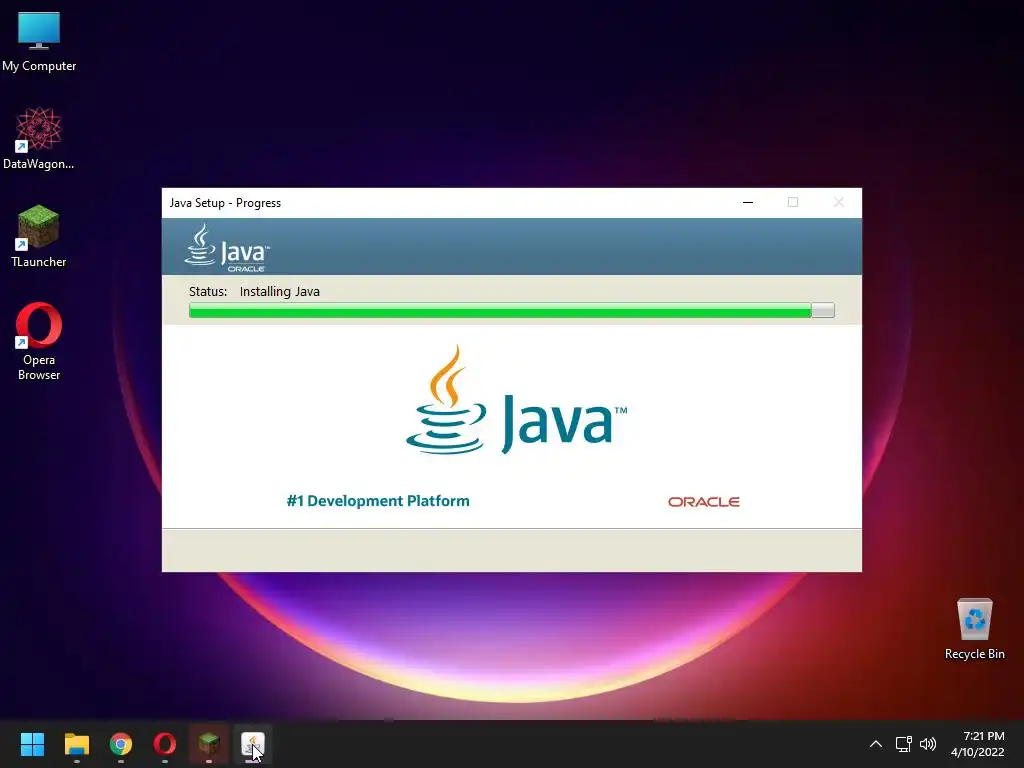1024x768 pixels.
Task: Show hidden system tray icons
Action: 876,744
